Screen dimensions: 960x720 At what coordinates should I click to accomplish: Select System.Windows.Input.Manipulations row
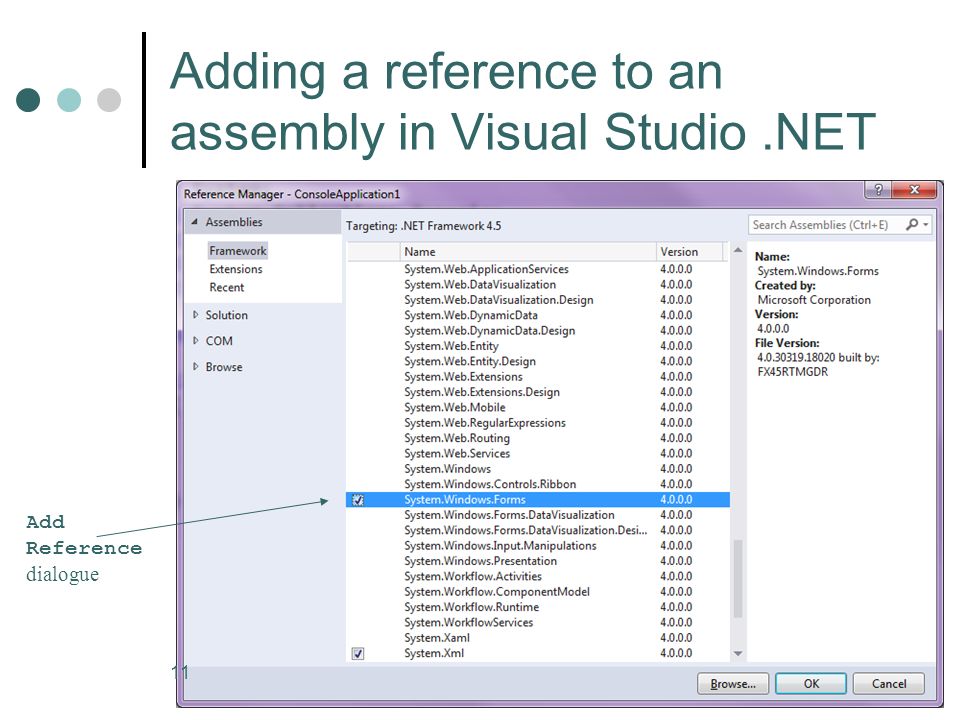coord(538,546)
